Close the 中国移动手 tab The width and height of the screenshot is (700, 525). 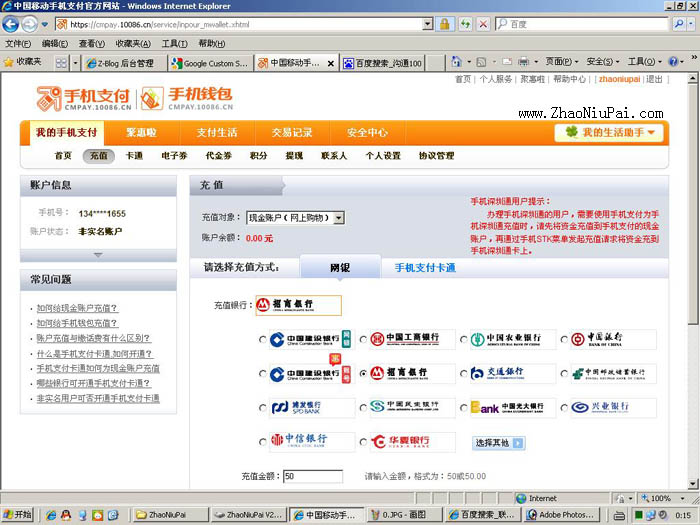point(331,63)
